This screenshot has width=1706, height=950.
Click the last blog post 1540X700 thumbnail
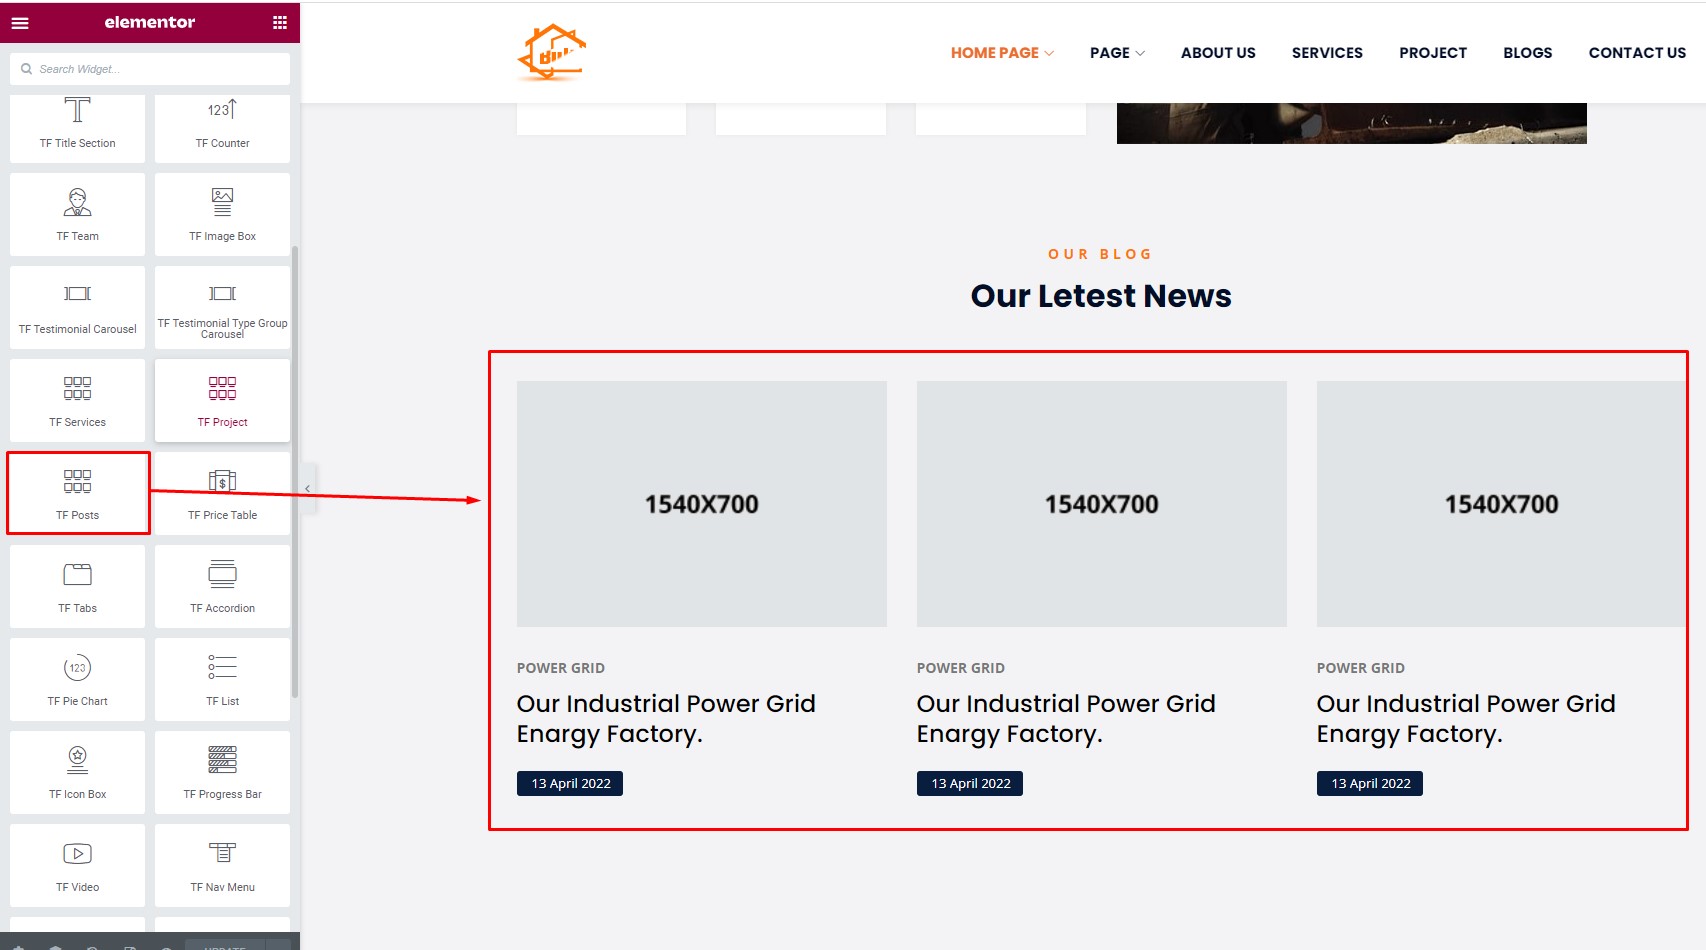1502,504
